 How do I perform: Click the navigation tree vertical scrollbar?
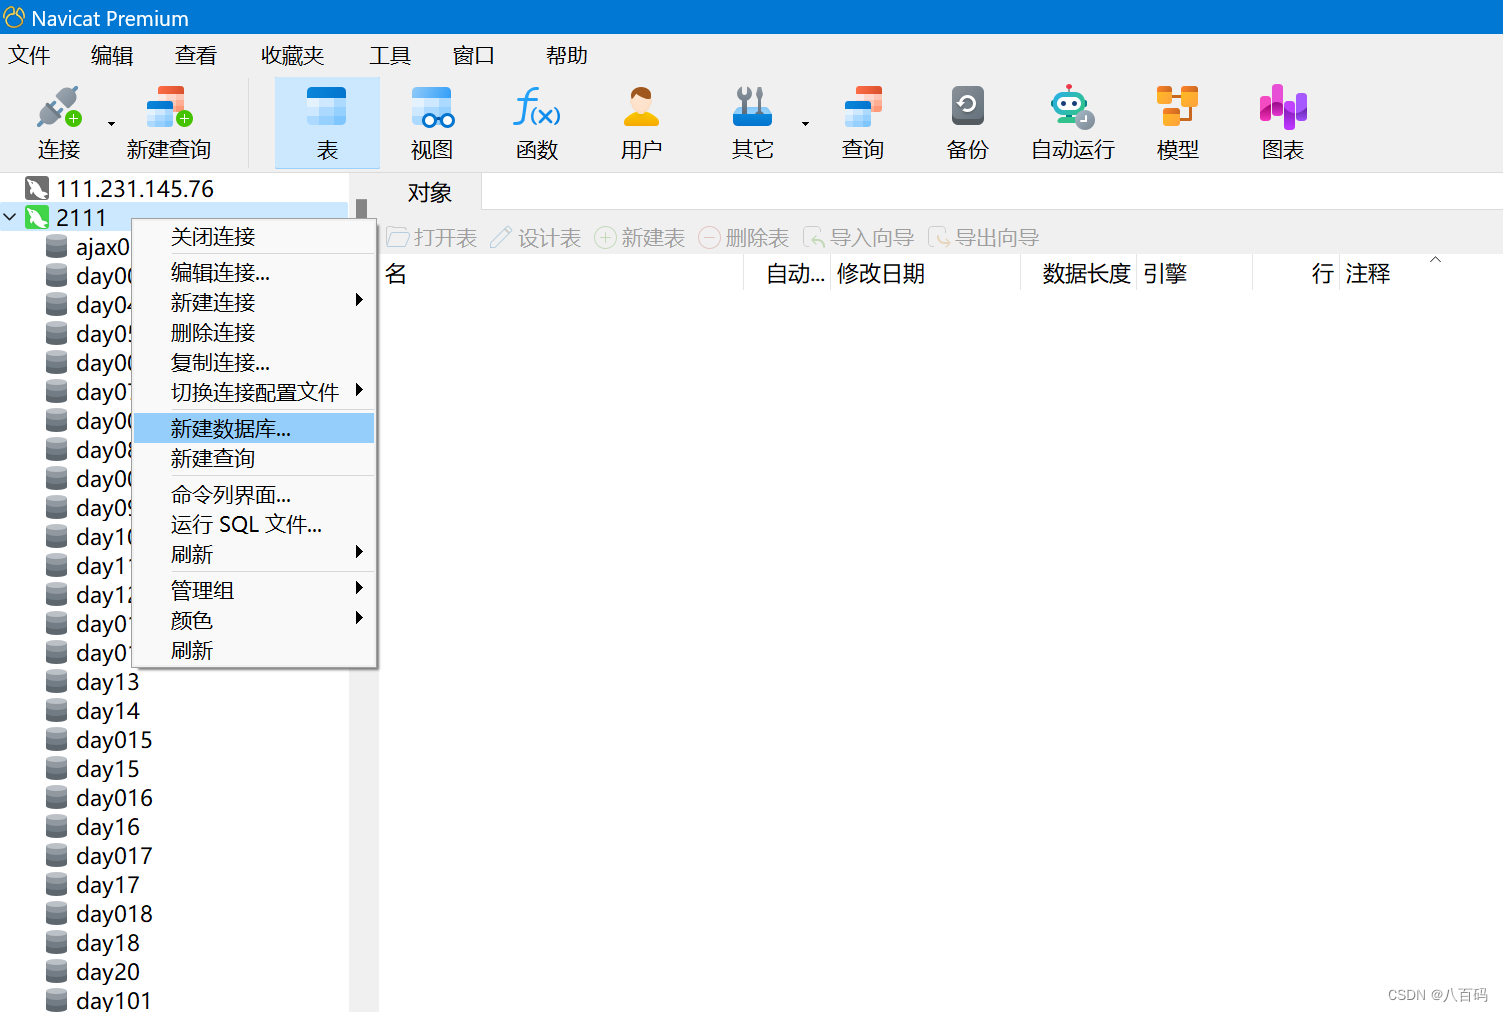point(362,592)
